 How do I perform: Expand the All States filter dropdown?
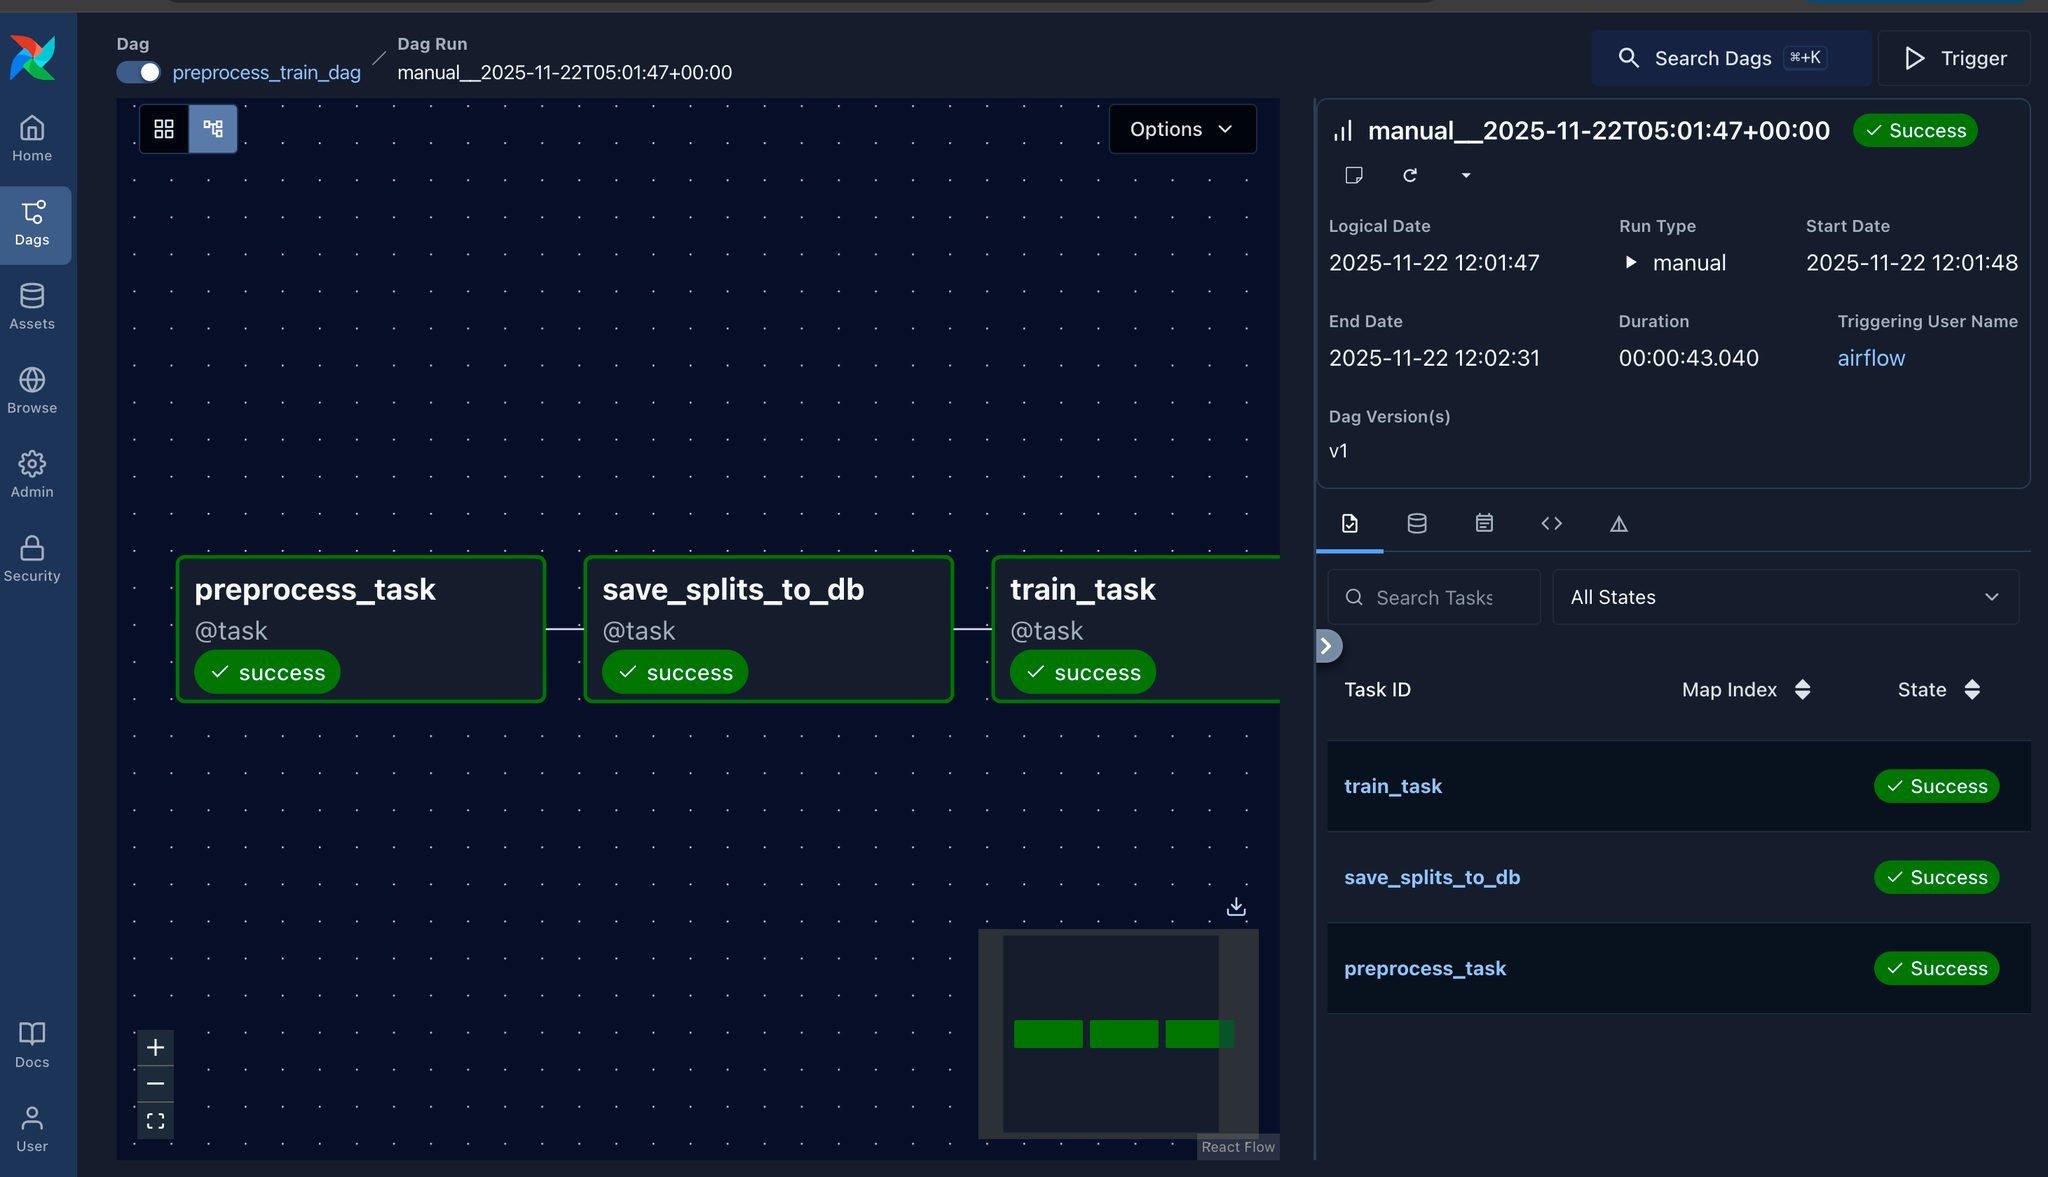pos(1785,597)
